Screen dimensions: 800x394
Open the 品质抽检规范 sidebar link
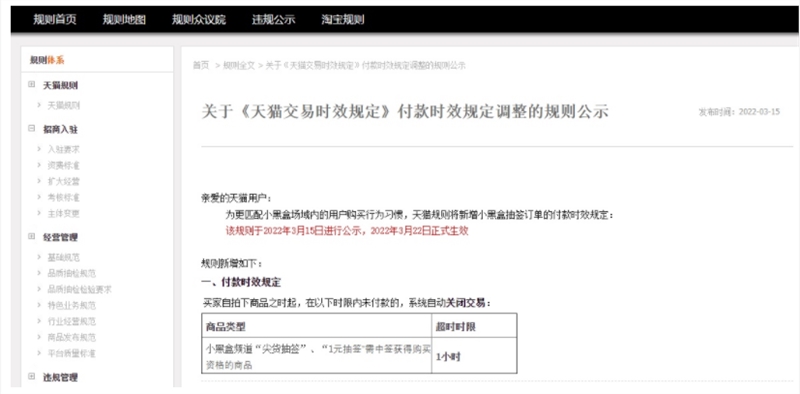pyautogui.click(x=72, y=274)
